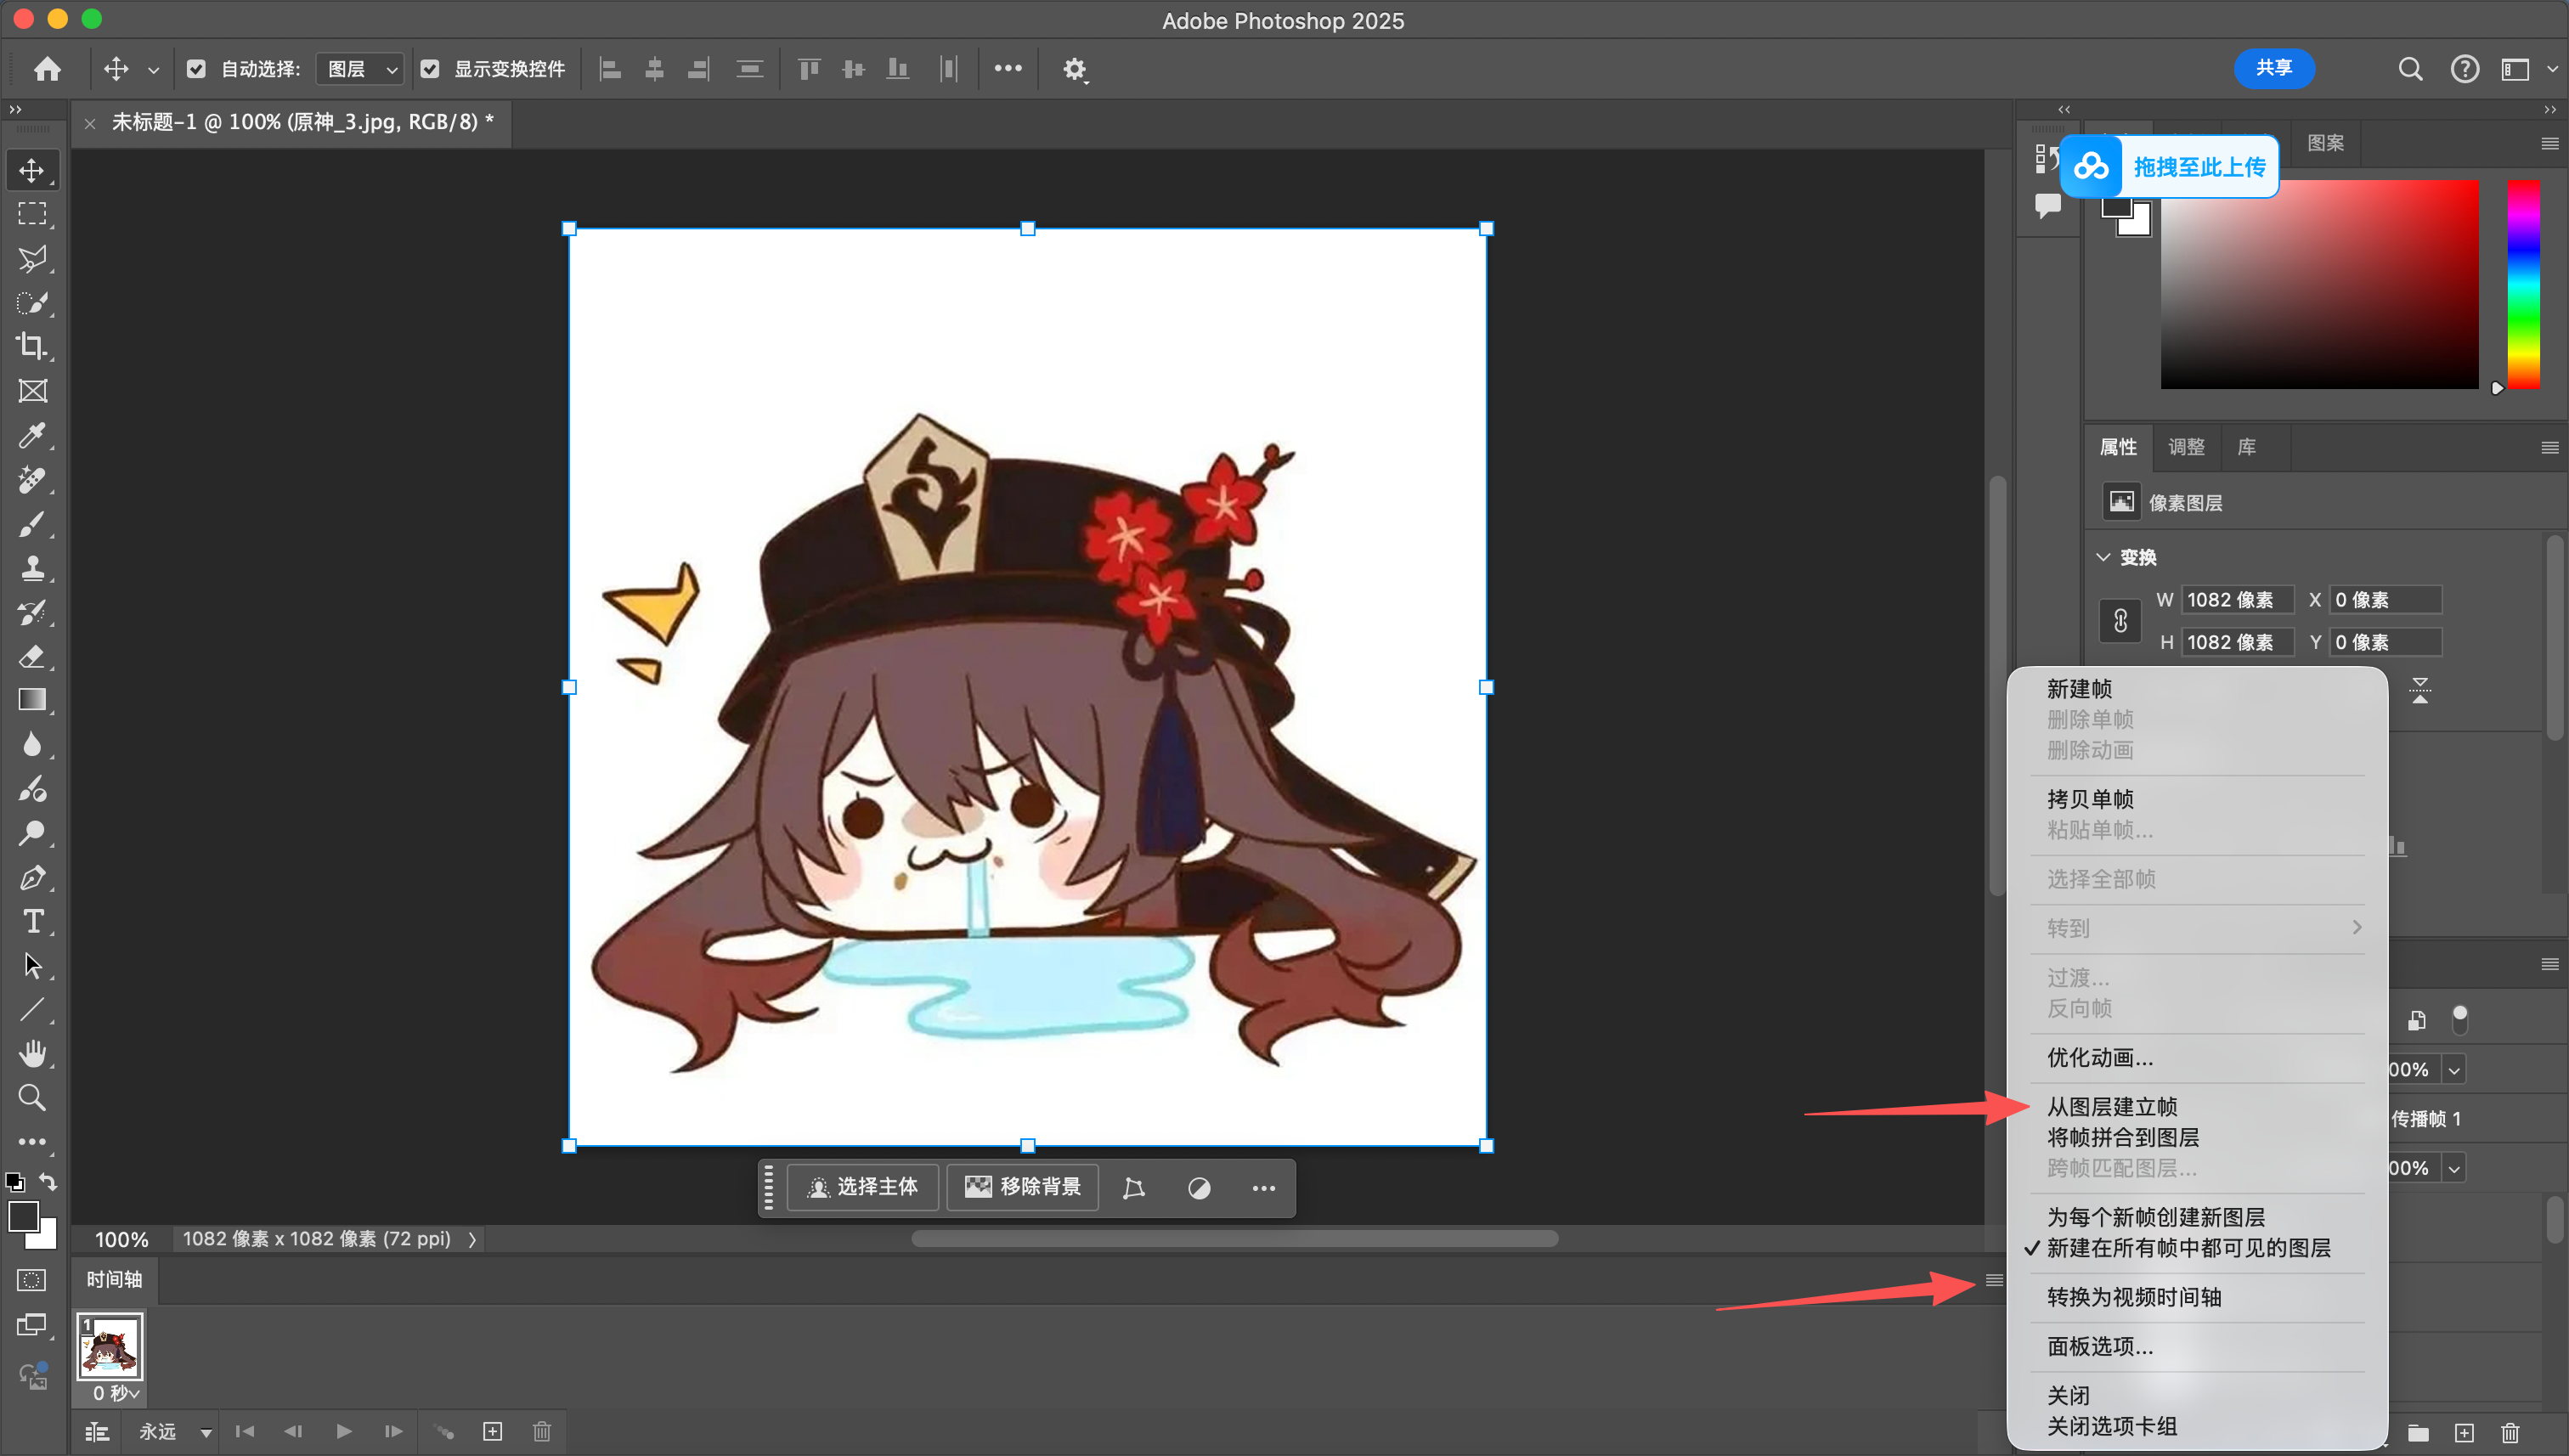The image size is (2569, 1456).
Task: Open the frame delay 0 秒 dropdown
Action: pyautogui.click(x=116, y=1393)
